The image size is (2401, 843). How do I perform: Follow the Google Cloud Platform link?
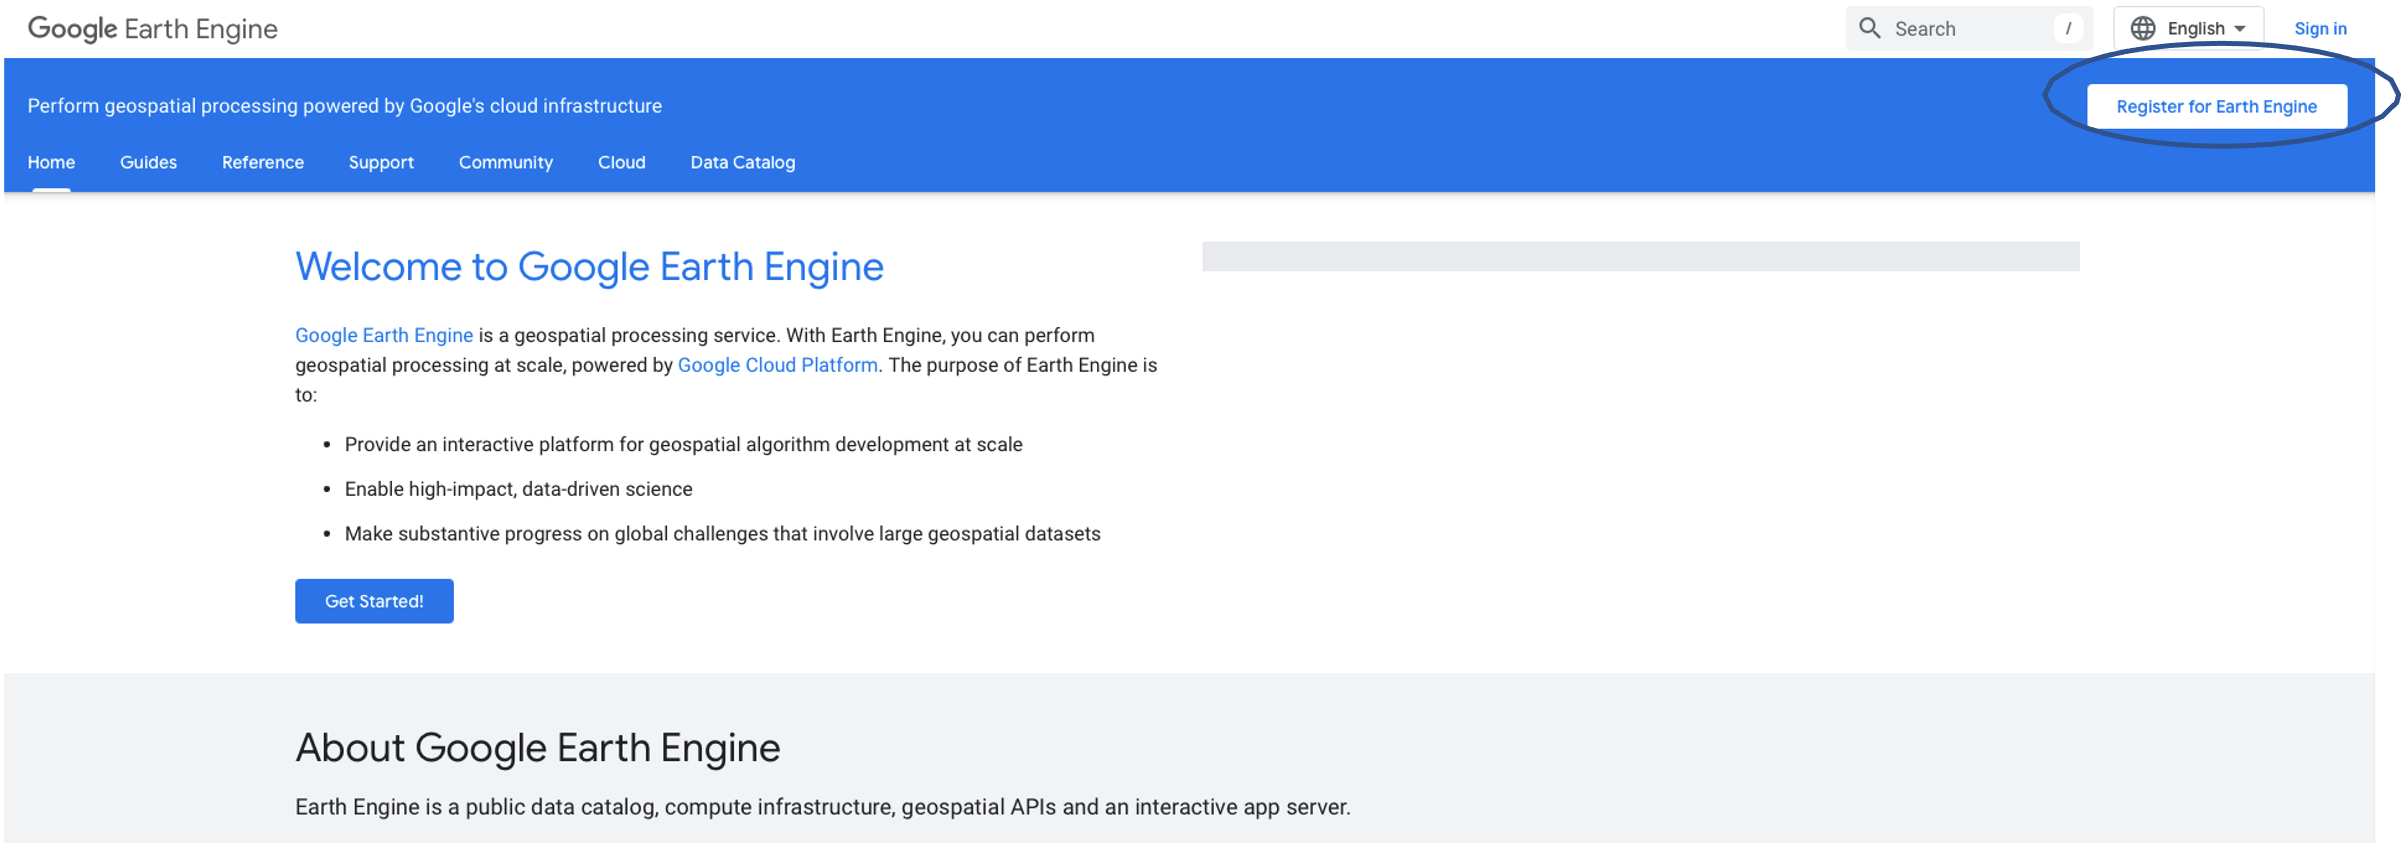point(778,365)
